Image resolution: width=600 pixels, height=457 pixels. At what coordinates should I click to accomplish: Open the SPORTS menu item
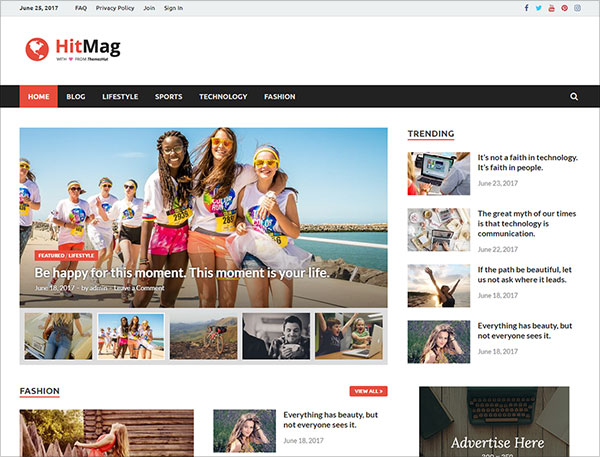168,96
